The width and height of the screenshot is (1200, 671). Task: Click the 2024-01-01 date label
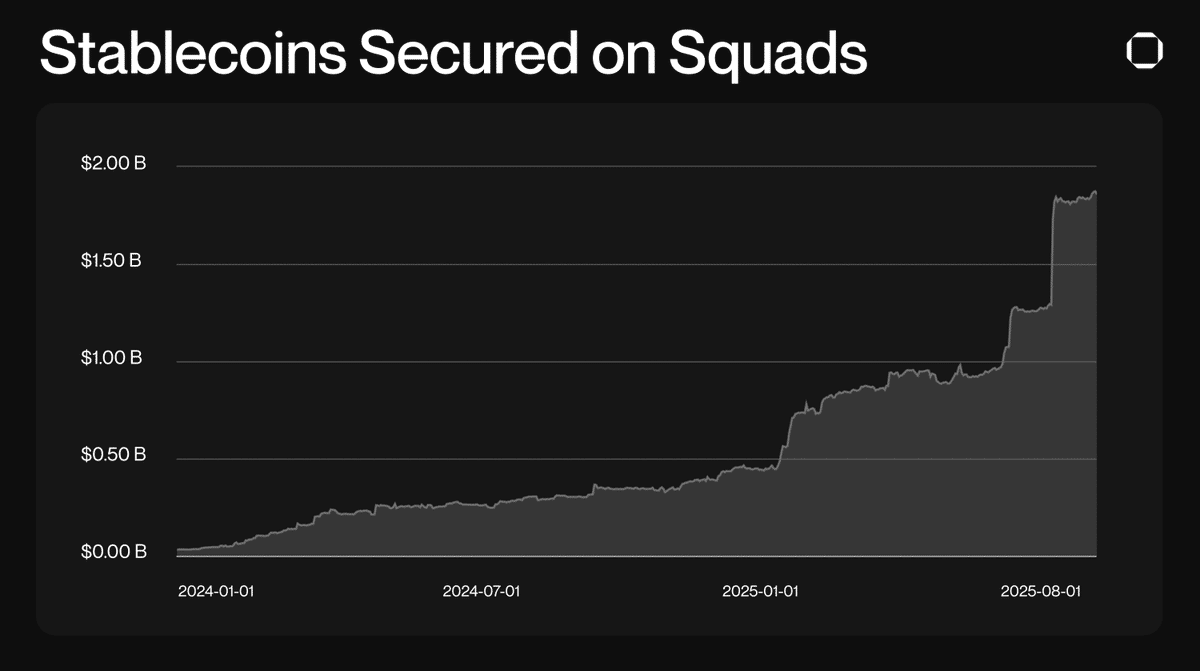tap(216, 591)
